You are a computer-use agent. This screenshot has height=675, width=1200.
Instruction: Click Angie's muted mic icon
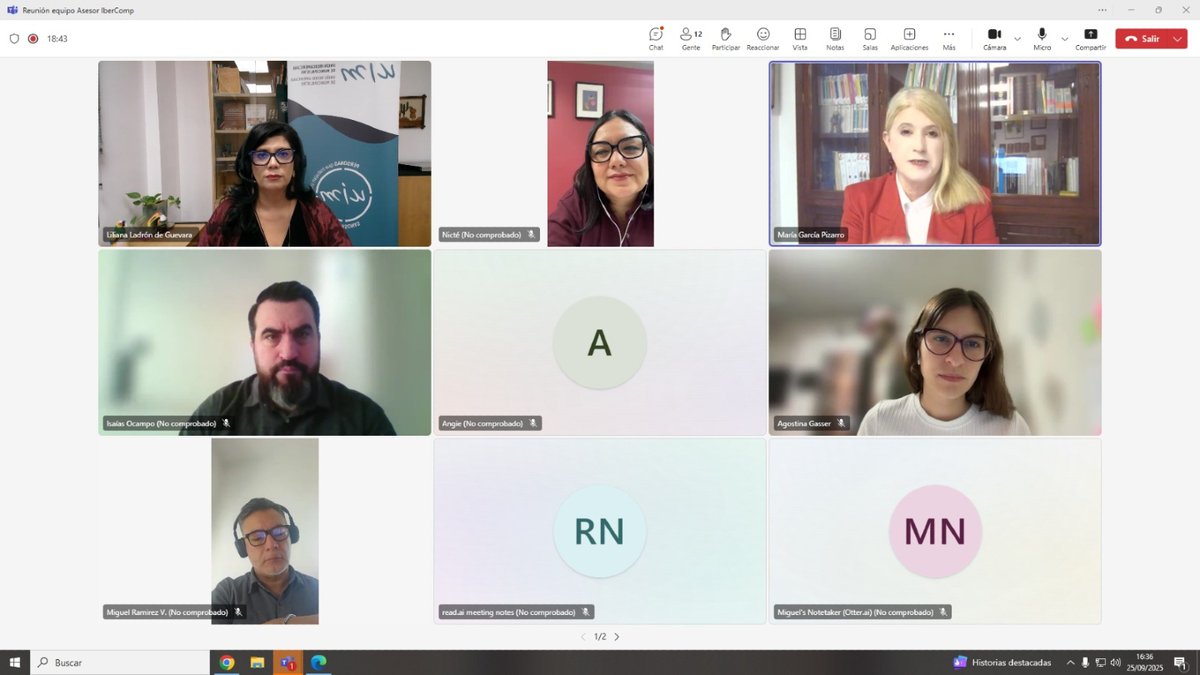[533, 424]
